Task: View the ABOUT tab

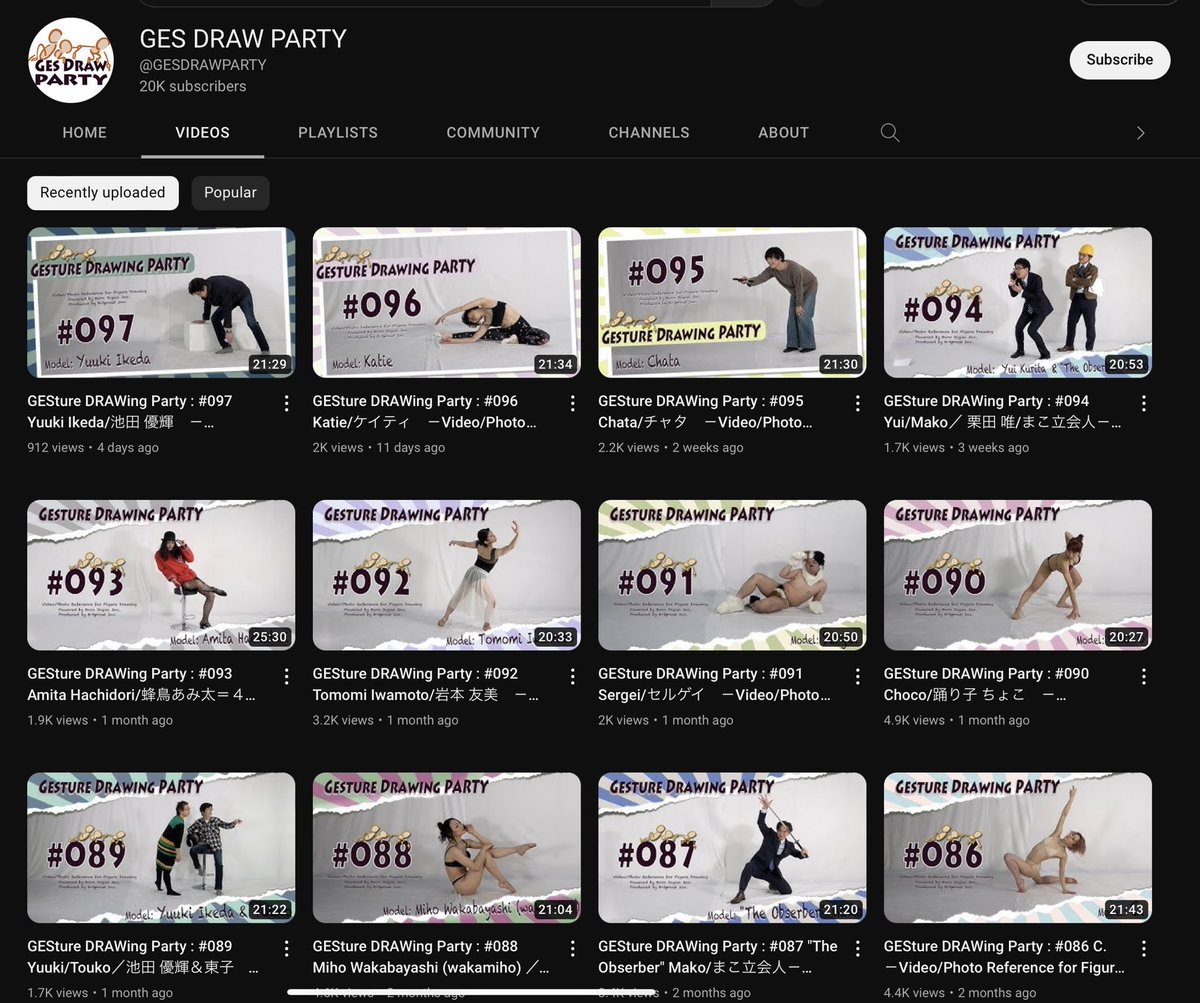Action: coord(783,133)
